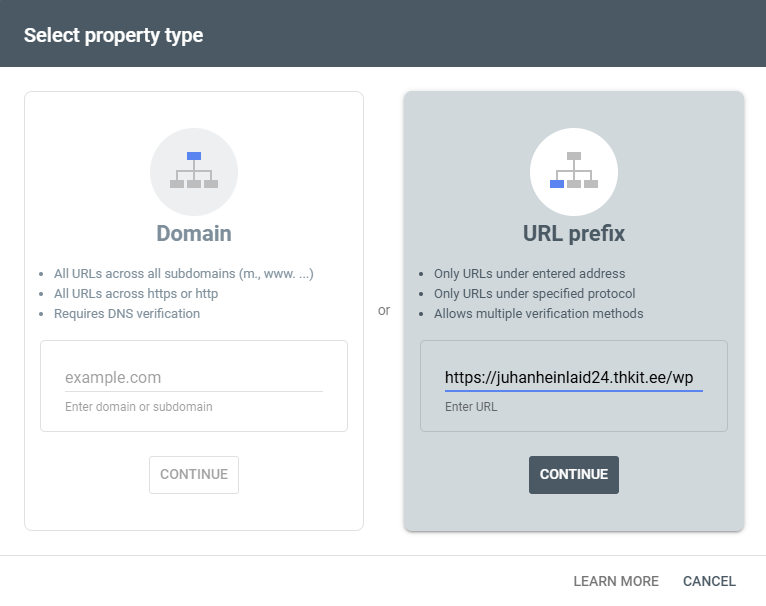Select the URL prefix heading text
The image size is (766, 606).
click(574, 234)
